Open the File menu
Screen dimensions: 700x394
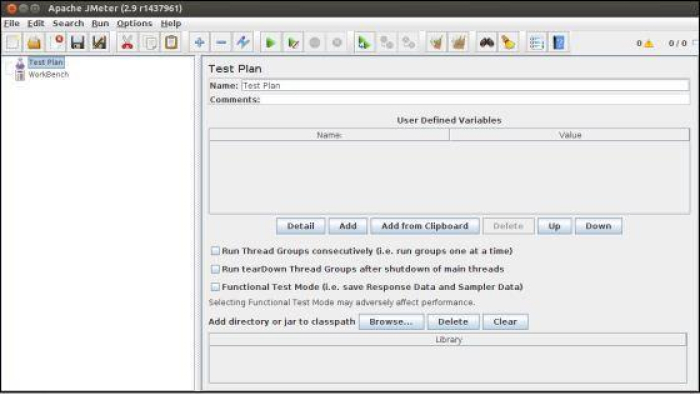coord(12,23)
